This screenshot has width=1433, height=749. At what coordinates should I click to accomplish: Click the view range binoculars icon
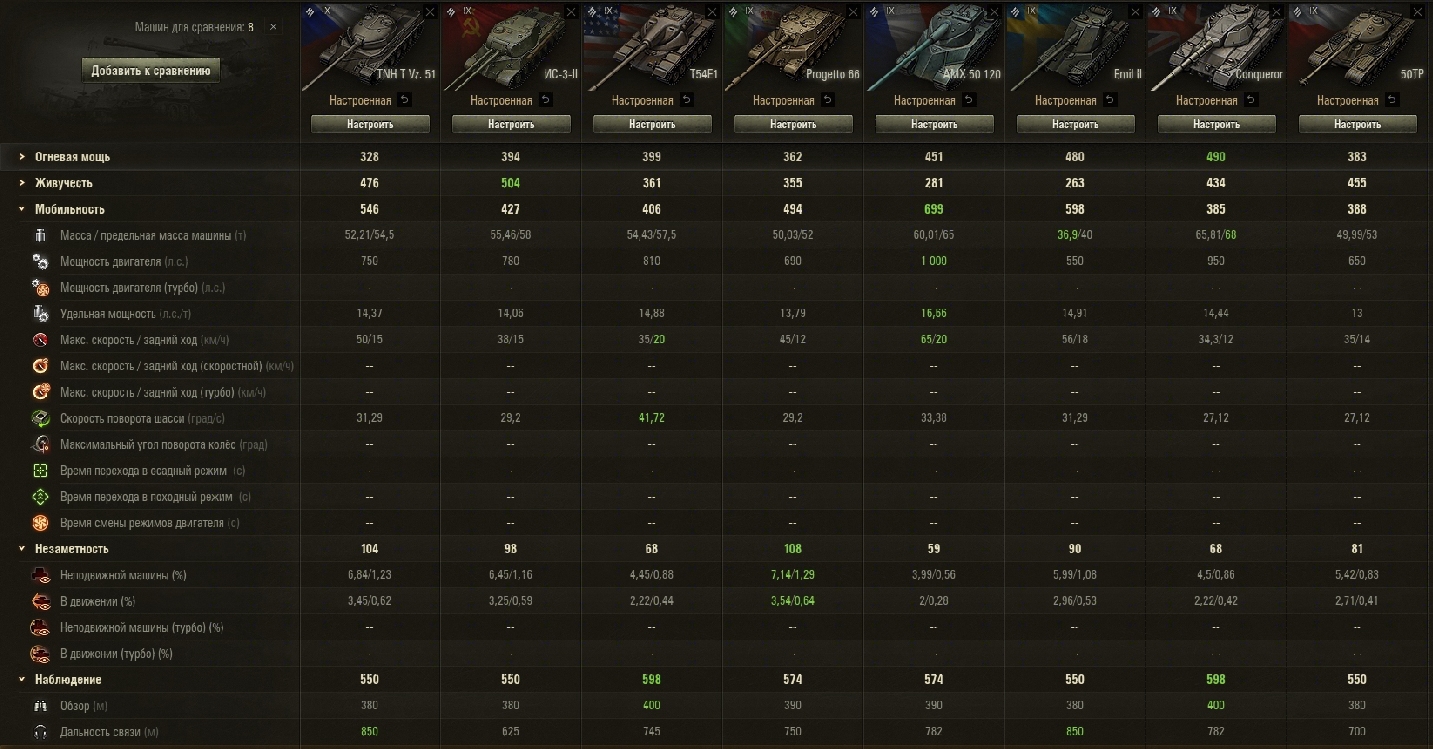click(x=40, y=706)
